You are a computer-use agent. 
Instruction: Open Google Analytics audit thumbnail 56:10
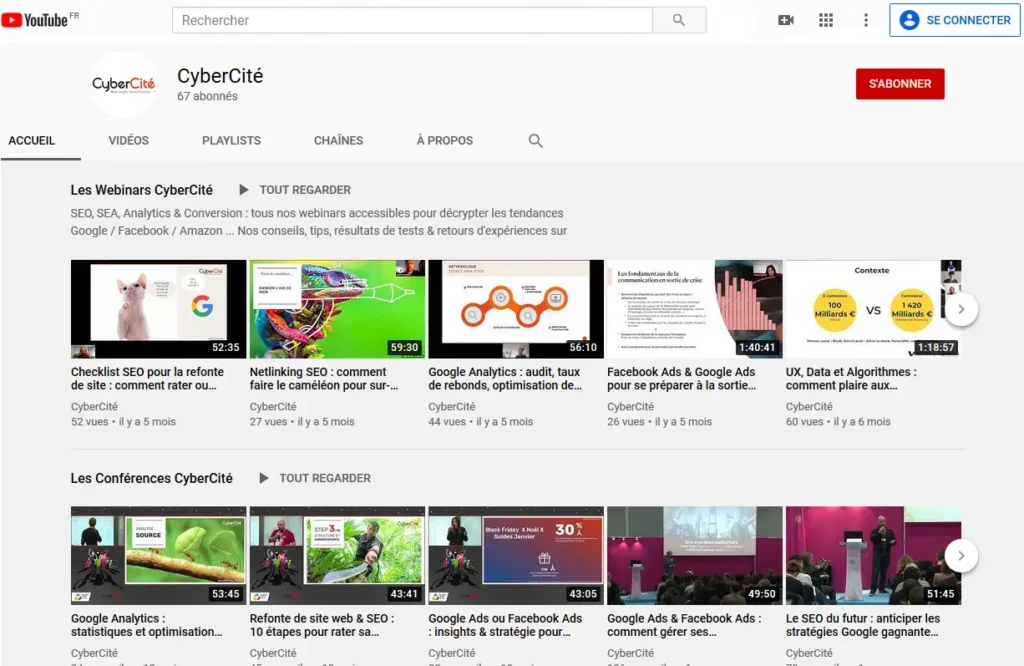[516, 309]
